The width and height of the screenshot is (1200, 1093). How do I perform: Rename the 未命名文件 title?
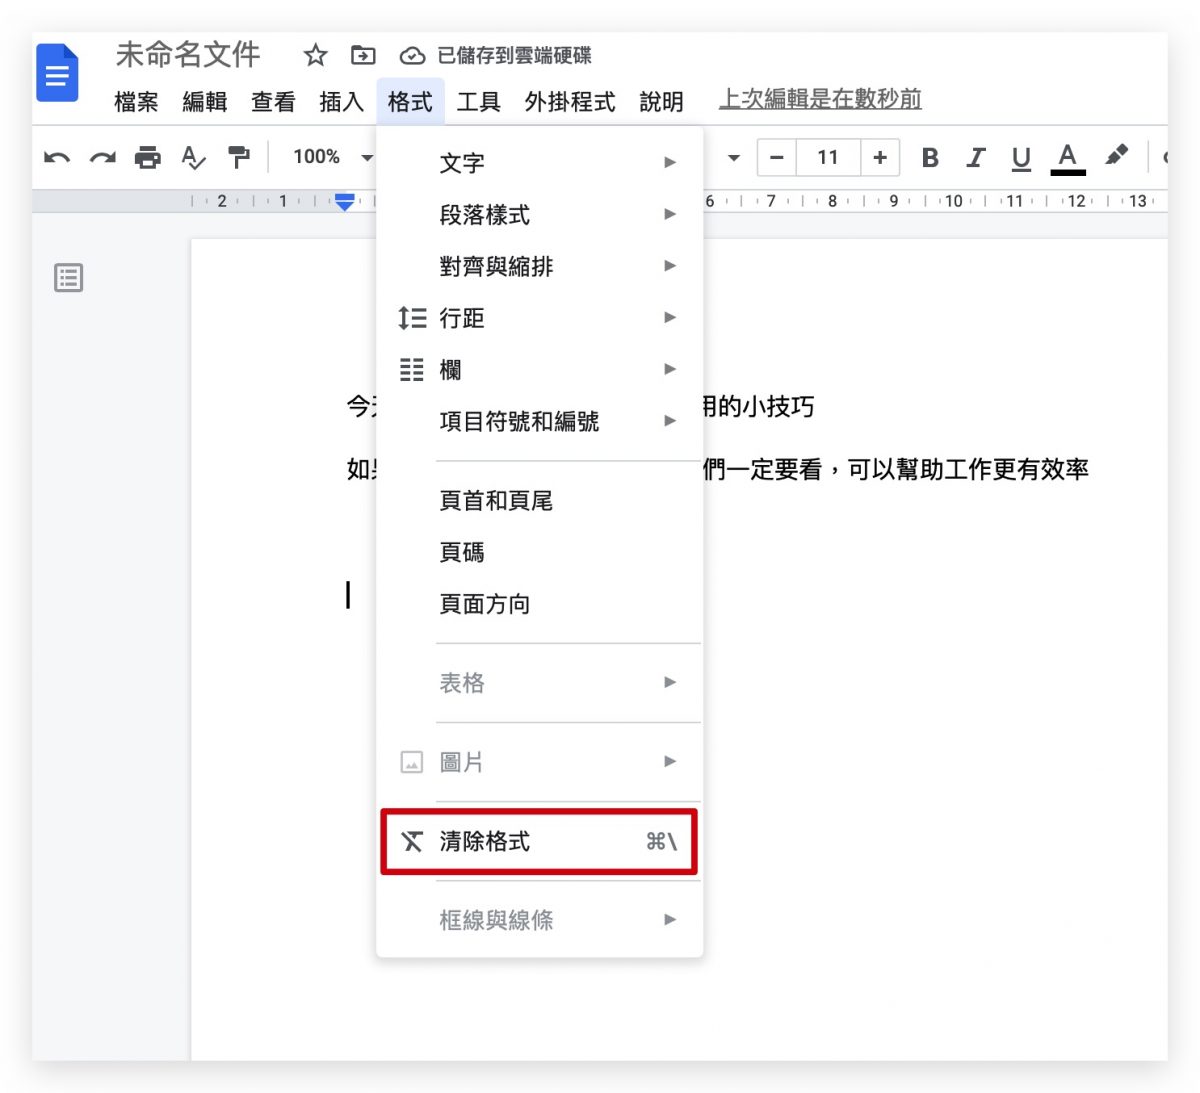[x=188, y=55]
